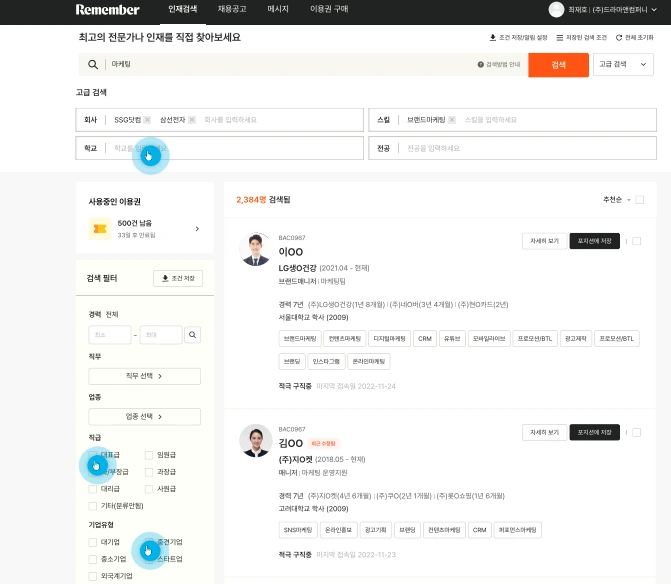Image resolution: width=671 pixels, height=584 pixels.
Task: Open the 직무 선택 selector
Action: coord(145,376)
